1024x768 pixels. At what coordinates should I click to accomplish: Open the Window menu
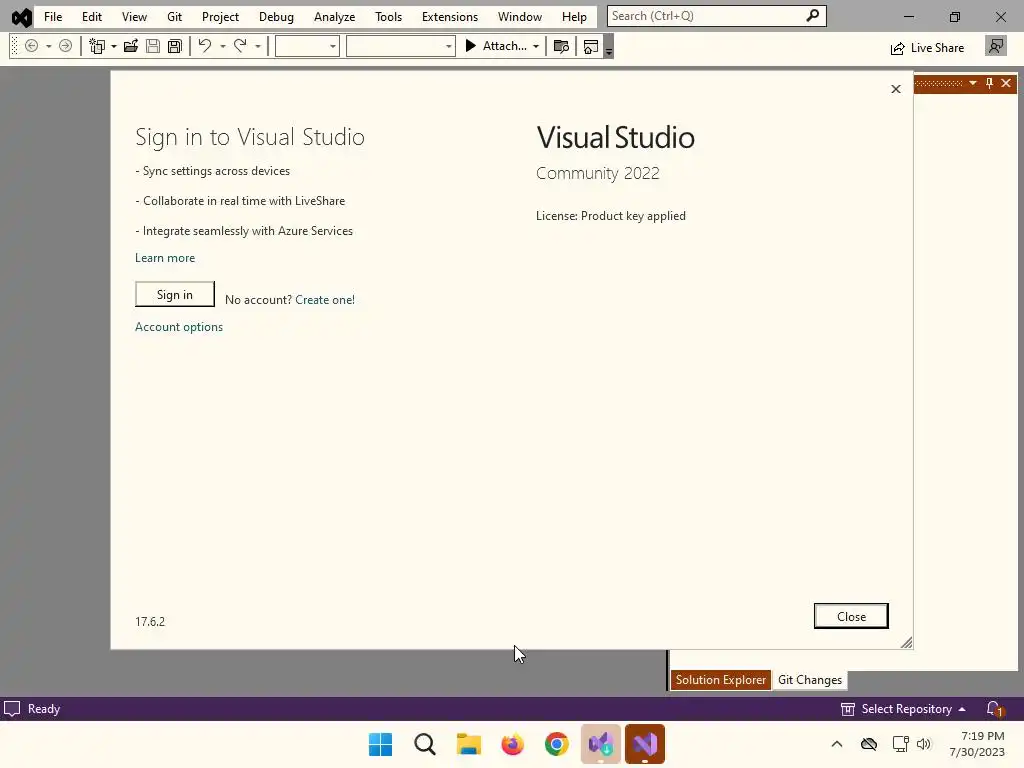[520, 16]
